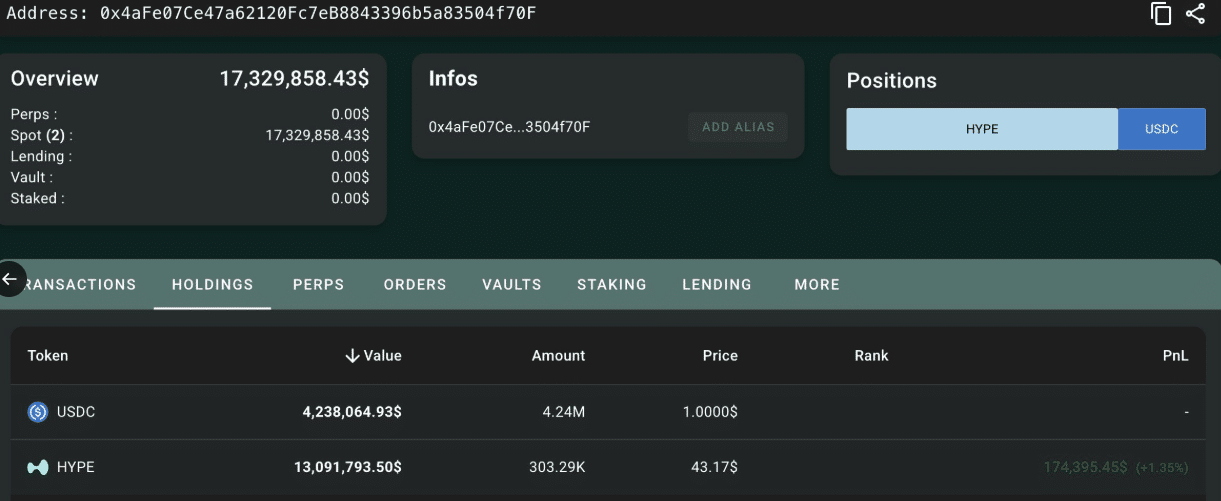Open the Perps tab

pos(319,285)
